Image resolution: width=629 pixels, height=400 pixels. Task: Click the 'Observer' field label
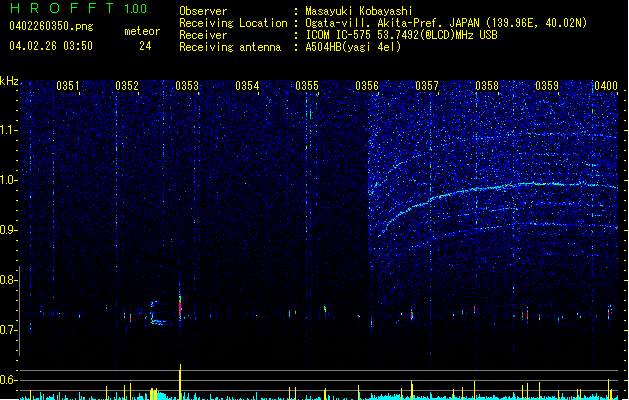[203, 11]
